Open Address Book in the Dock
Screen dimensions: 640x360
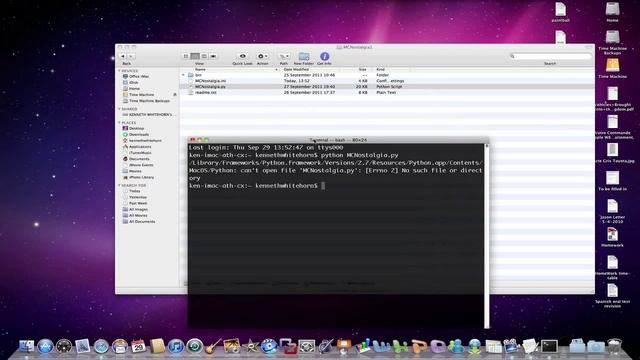point(157,347)
